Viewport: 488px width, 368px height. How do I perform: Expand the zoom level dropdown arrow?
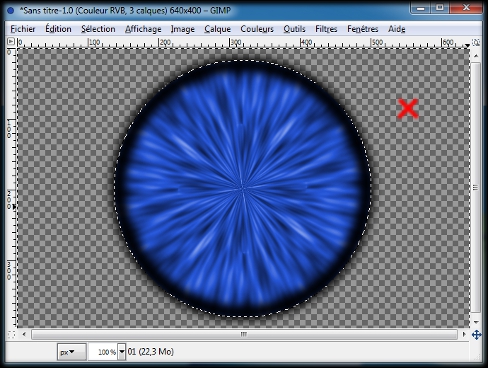tap(122, 352)
